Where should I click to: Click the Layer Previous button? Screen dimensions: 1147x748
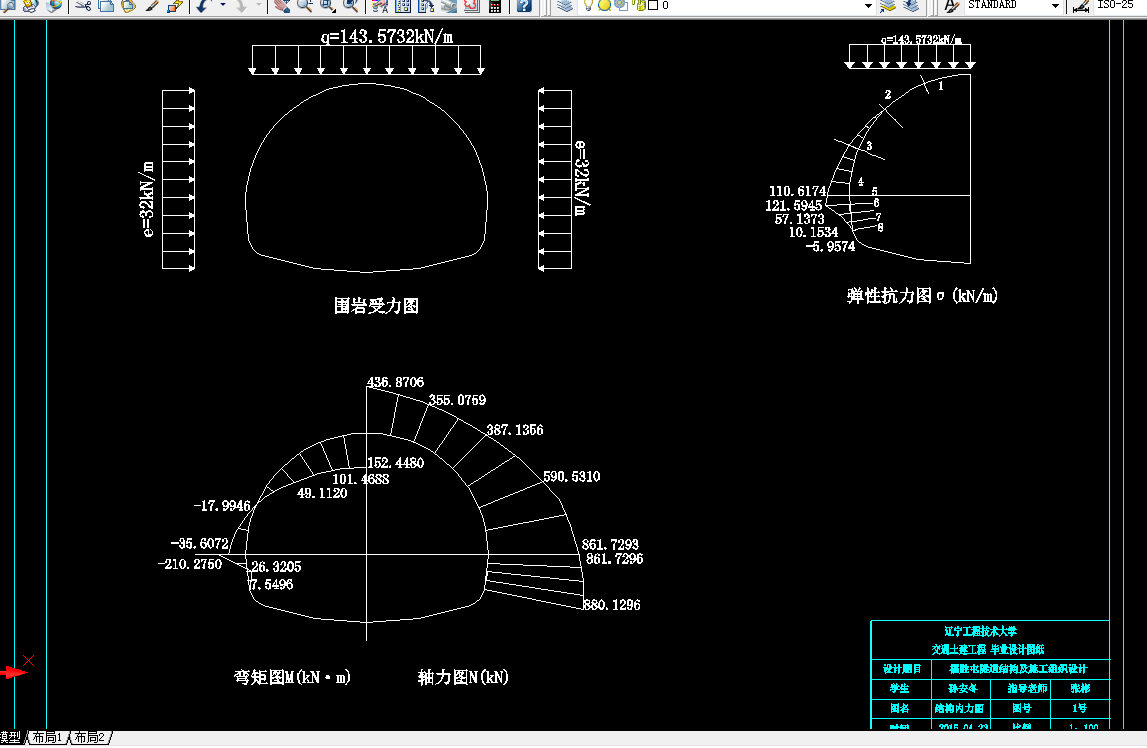point(911,6)
